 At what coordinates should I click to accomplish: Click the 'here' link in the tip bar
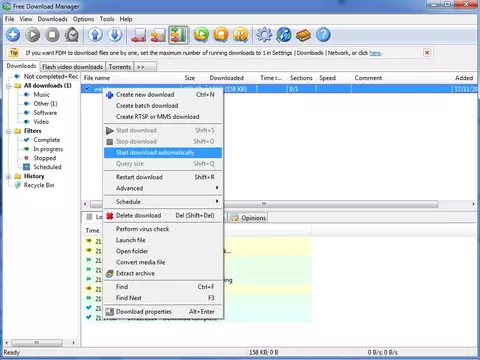(x=375, y=53)
